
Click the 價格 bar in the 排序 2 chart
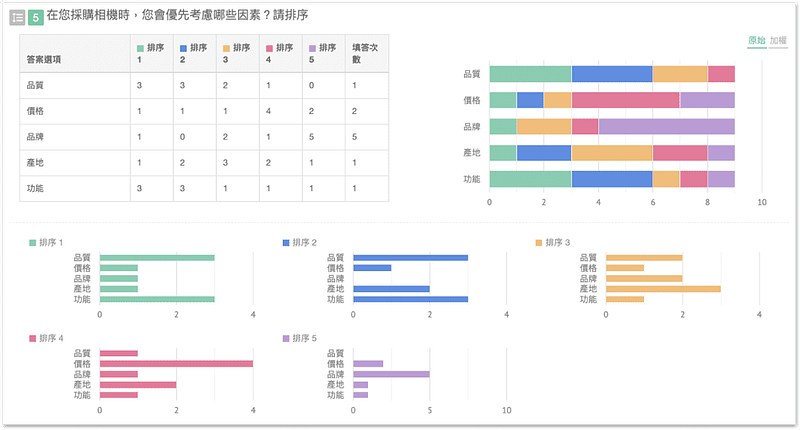(x=372, y=268)
